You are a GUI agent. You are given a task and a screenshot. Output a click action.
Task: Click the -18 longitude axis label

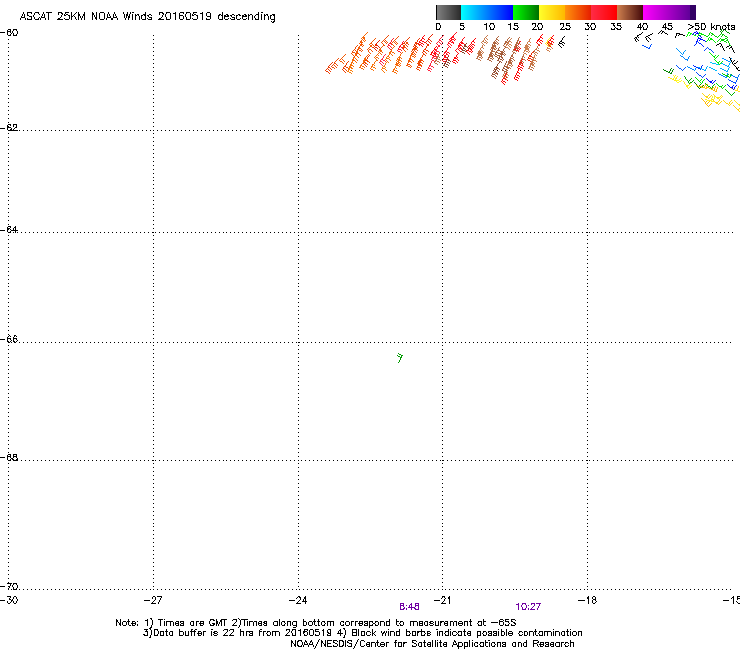point(588,600)
